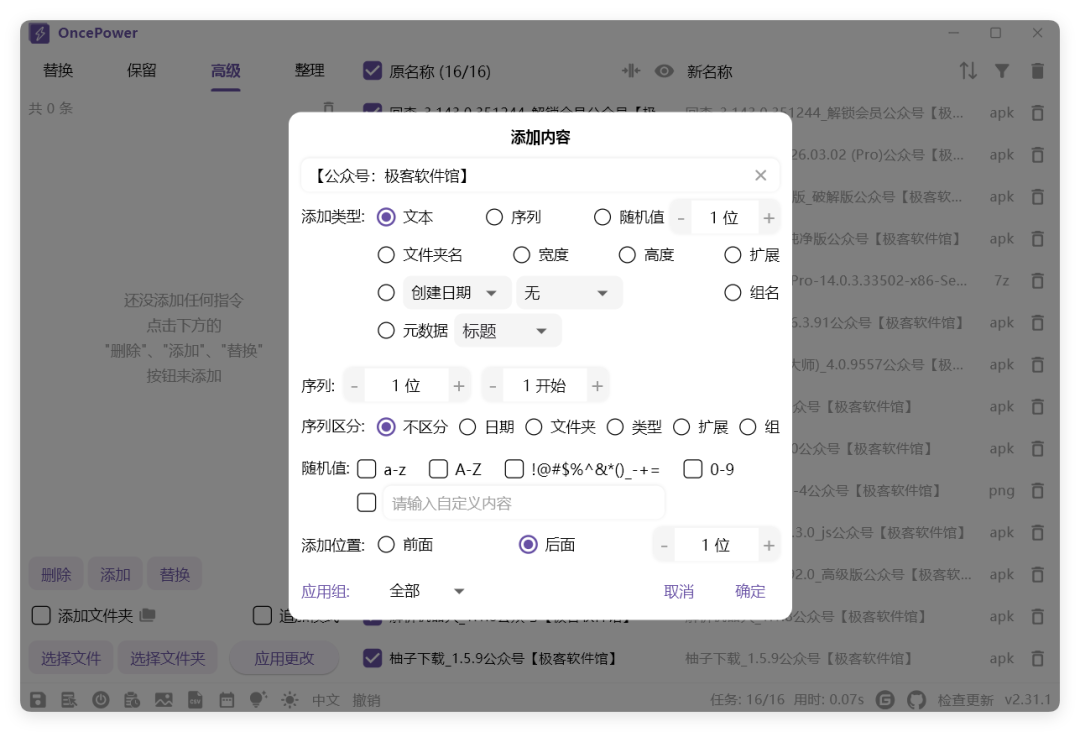Screen dimensions: 1080x732
Task: Decrease the 序列 digits stepper
Action: point(354,386)
